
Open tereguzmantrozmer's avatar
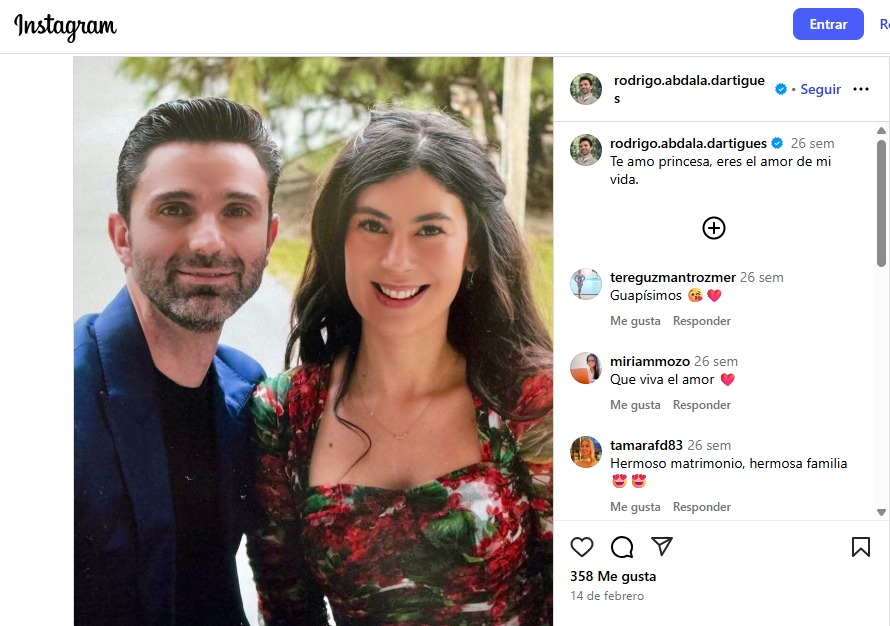(586, 284)
